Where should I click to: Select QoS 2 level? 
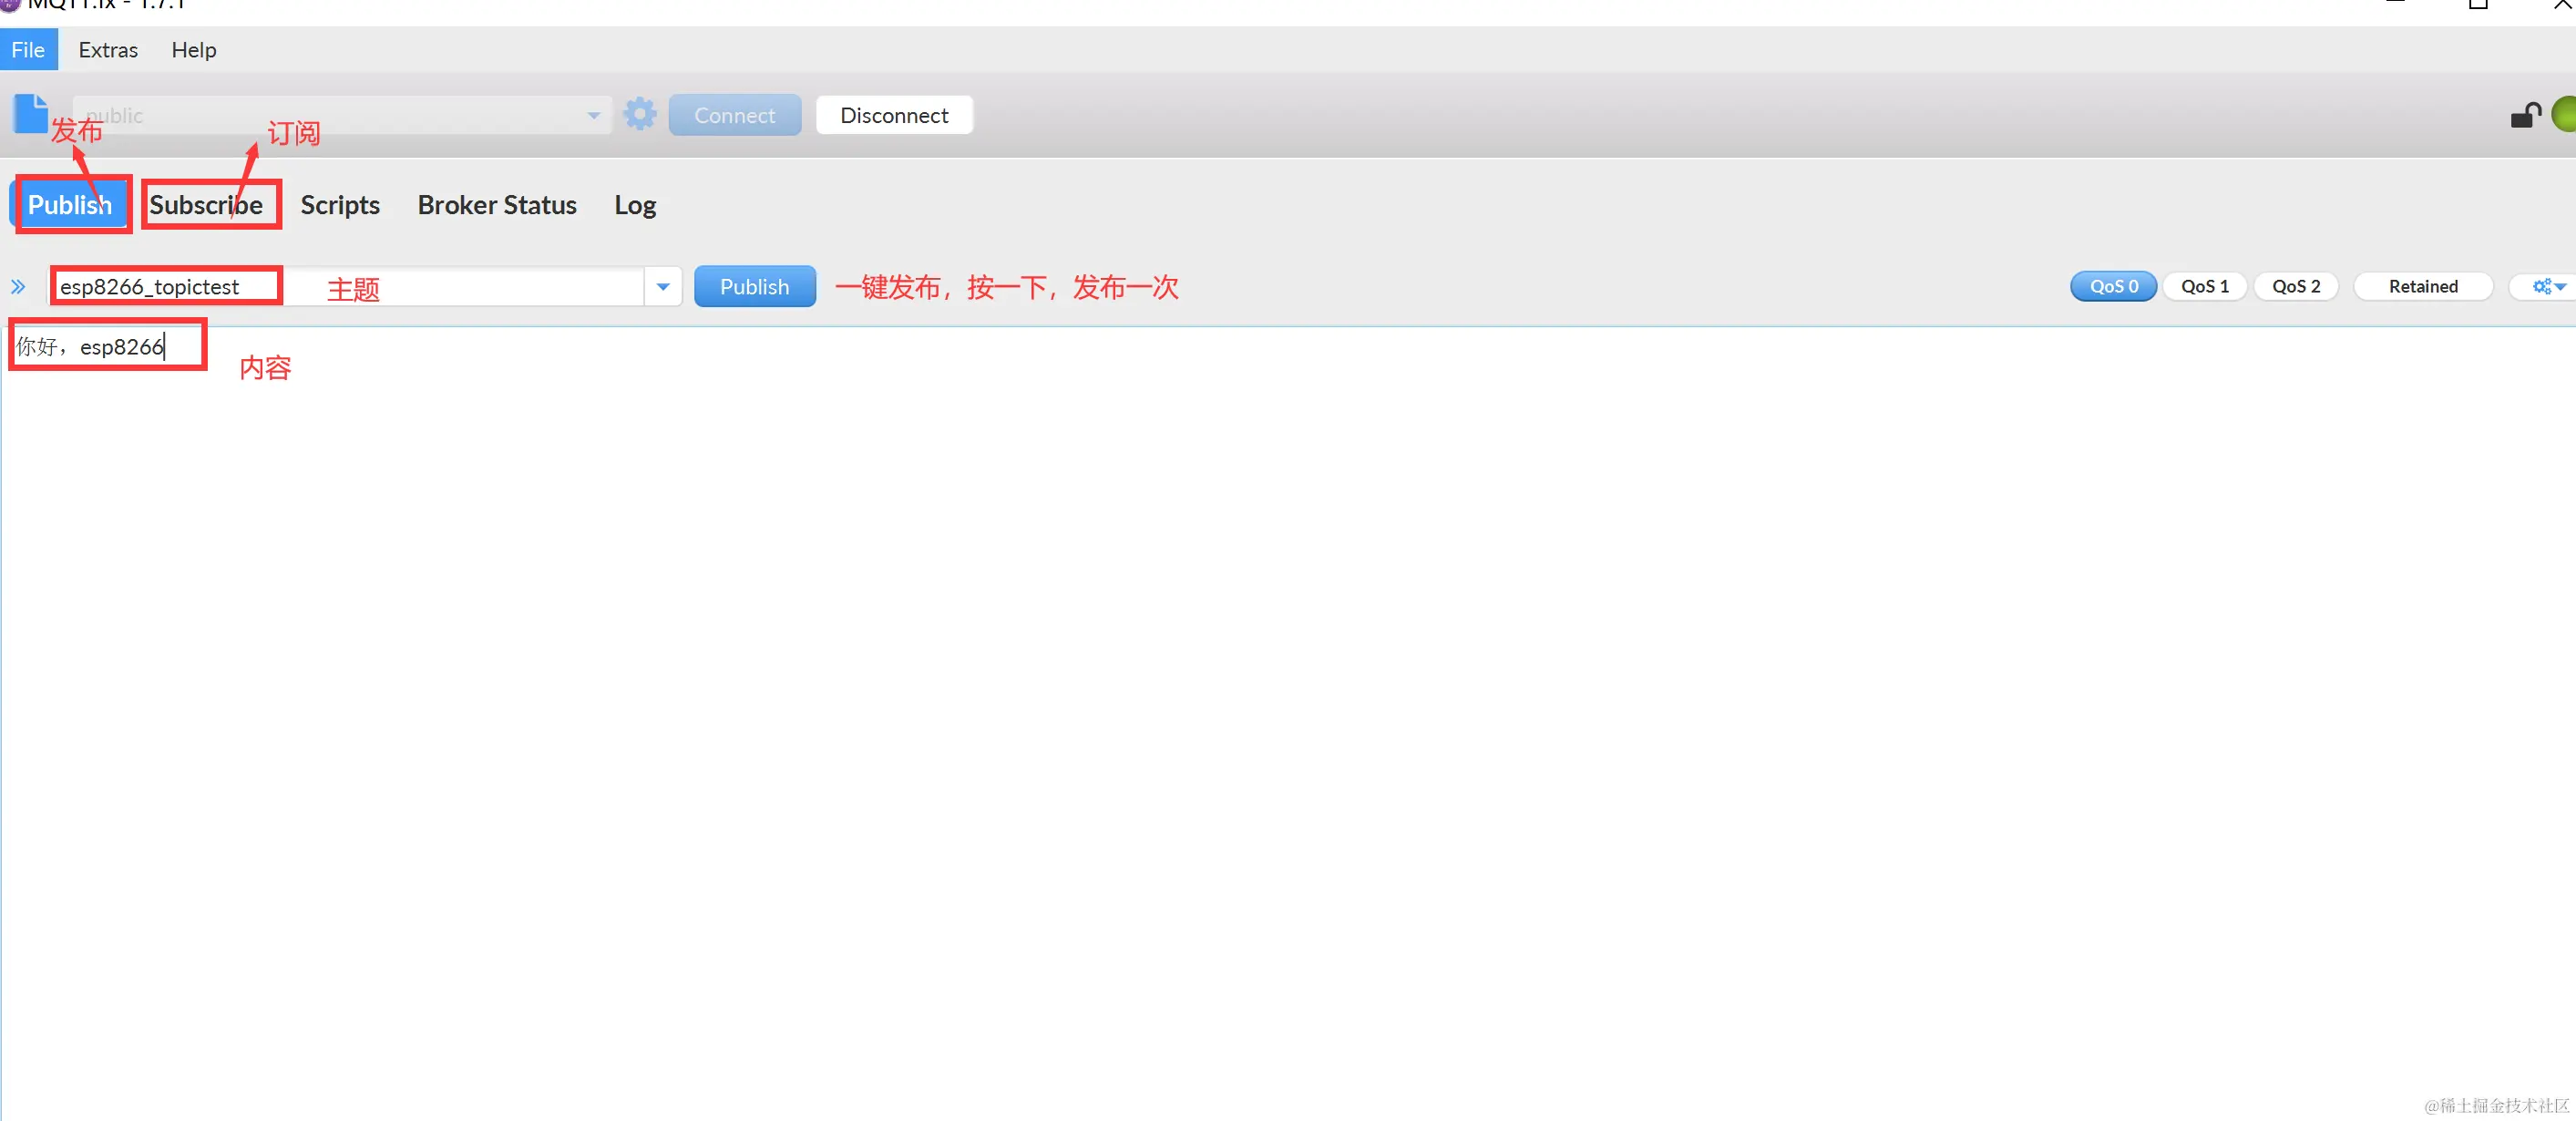click(2295, 286)
